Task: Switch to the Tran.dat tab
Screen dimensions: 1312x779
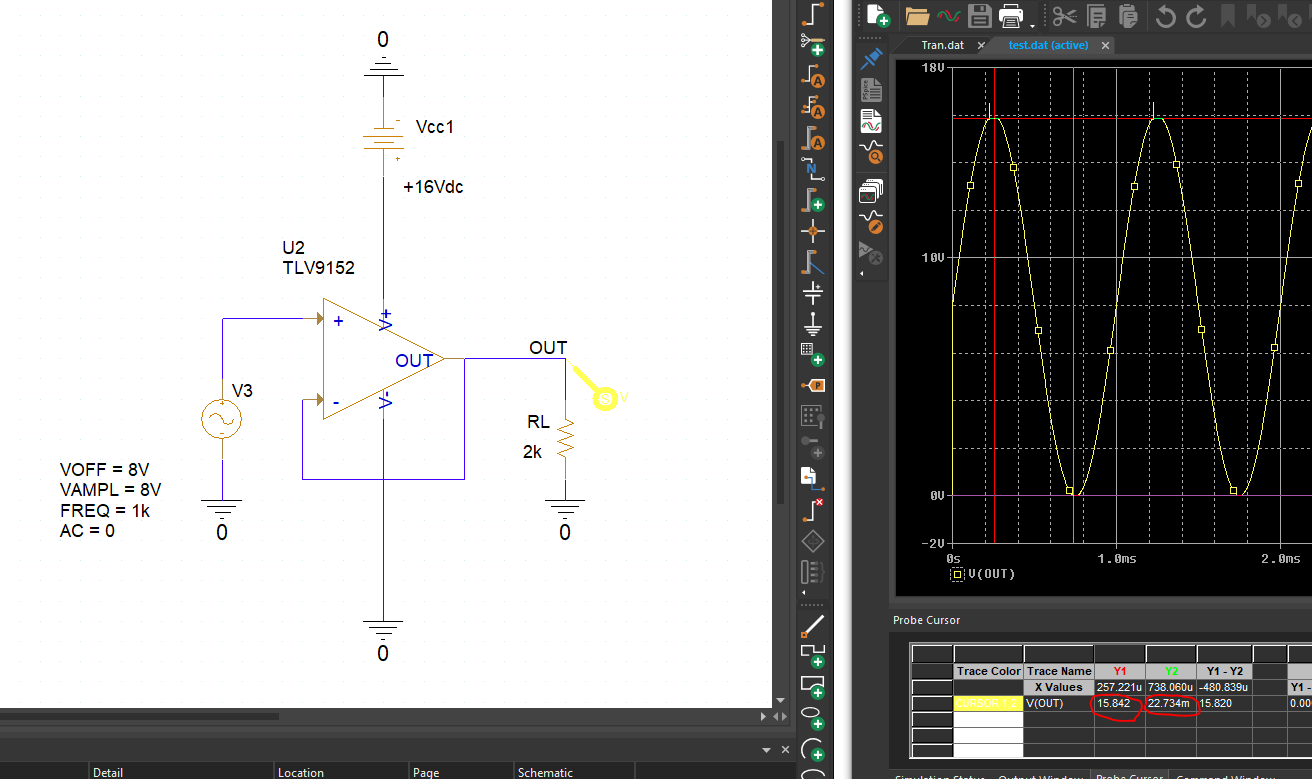Action: coord(942,45)
